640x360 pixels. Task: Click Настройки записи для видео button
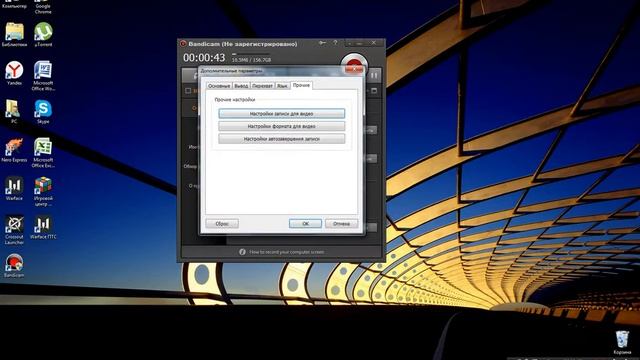281,113
